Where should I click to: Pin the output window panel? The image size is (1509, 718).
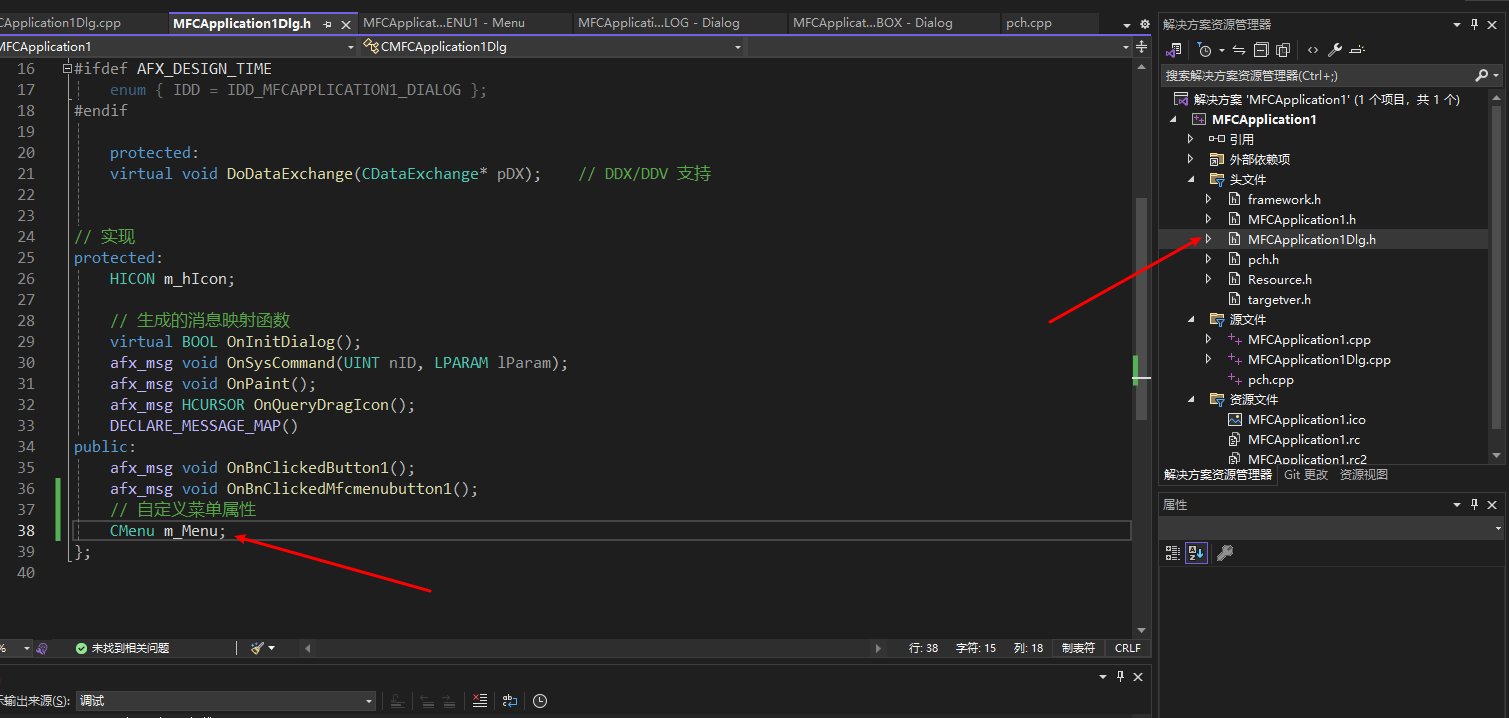[1121, 677]
